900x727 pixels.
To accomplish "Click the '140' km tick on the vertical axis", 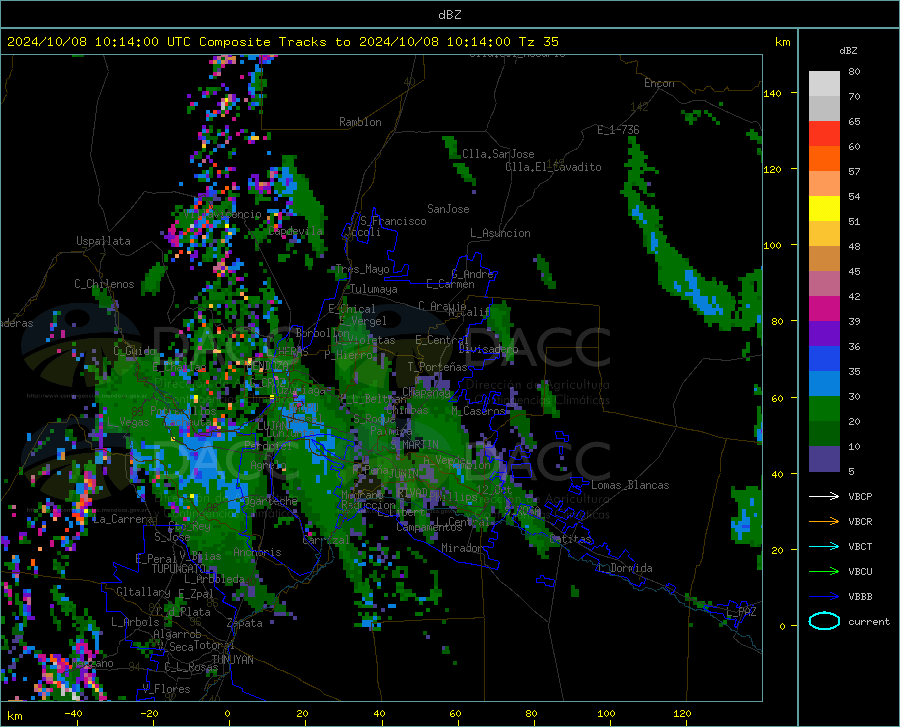I will tap(772, 94).
